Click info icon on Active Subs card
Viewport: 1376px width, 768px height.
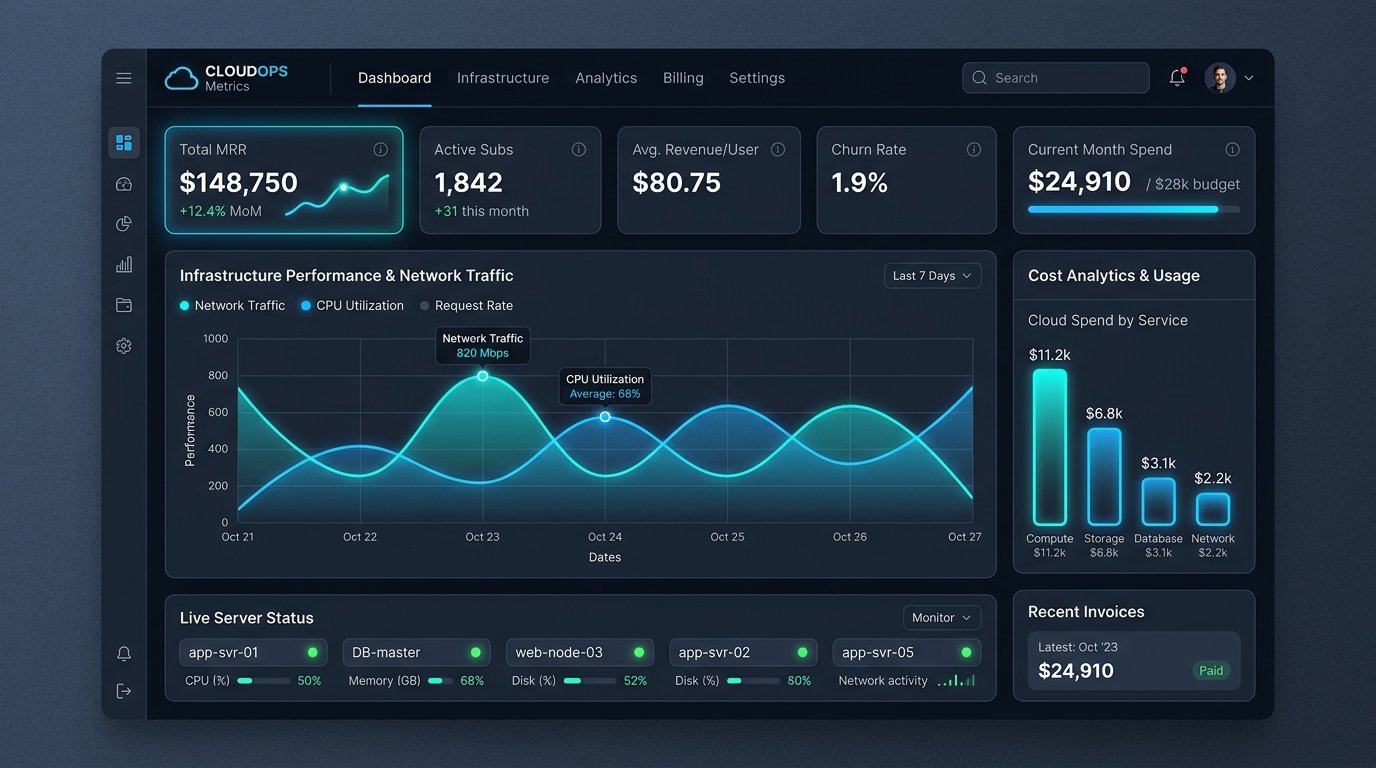coord(579,149)
